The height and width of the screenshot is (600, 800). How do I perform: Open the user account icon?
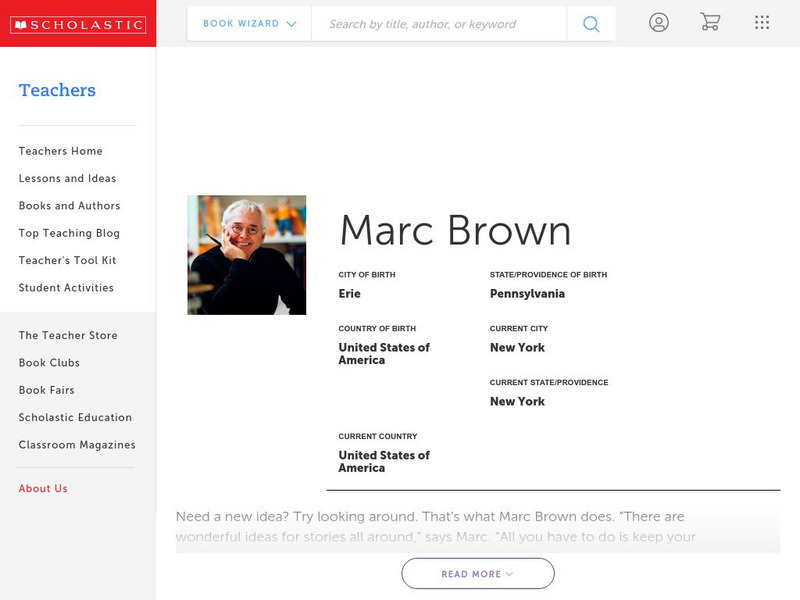tap(658, 23)
